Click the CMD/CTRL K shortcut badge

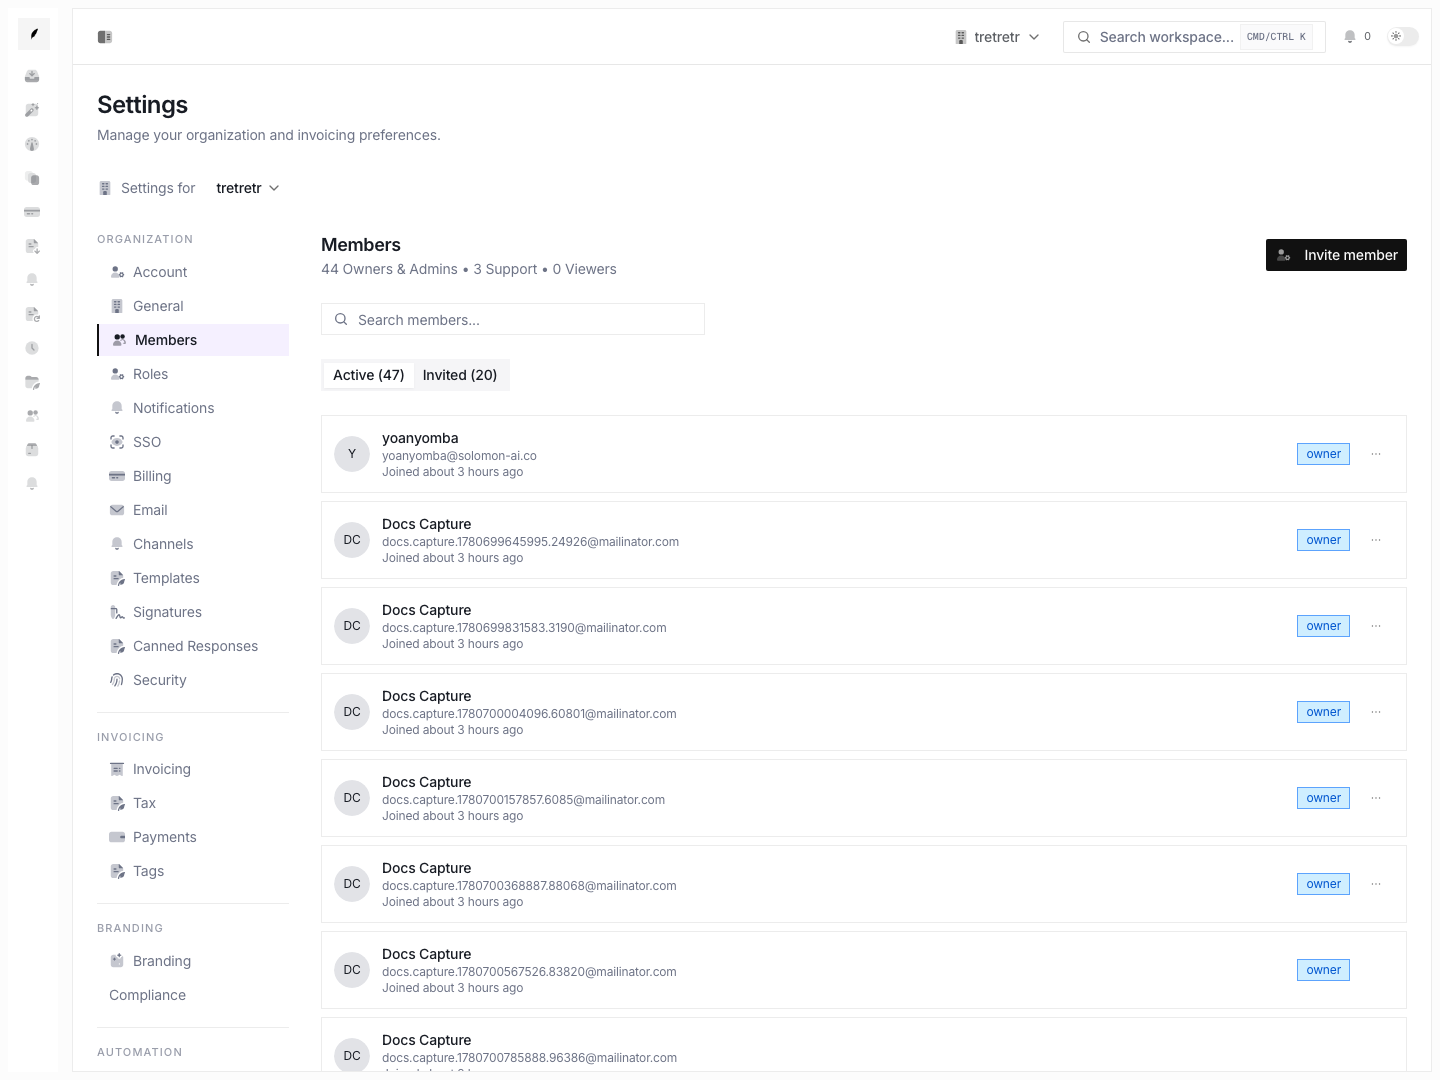click(1276, 37)
